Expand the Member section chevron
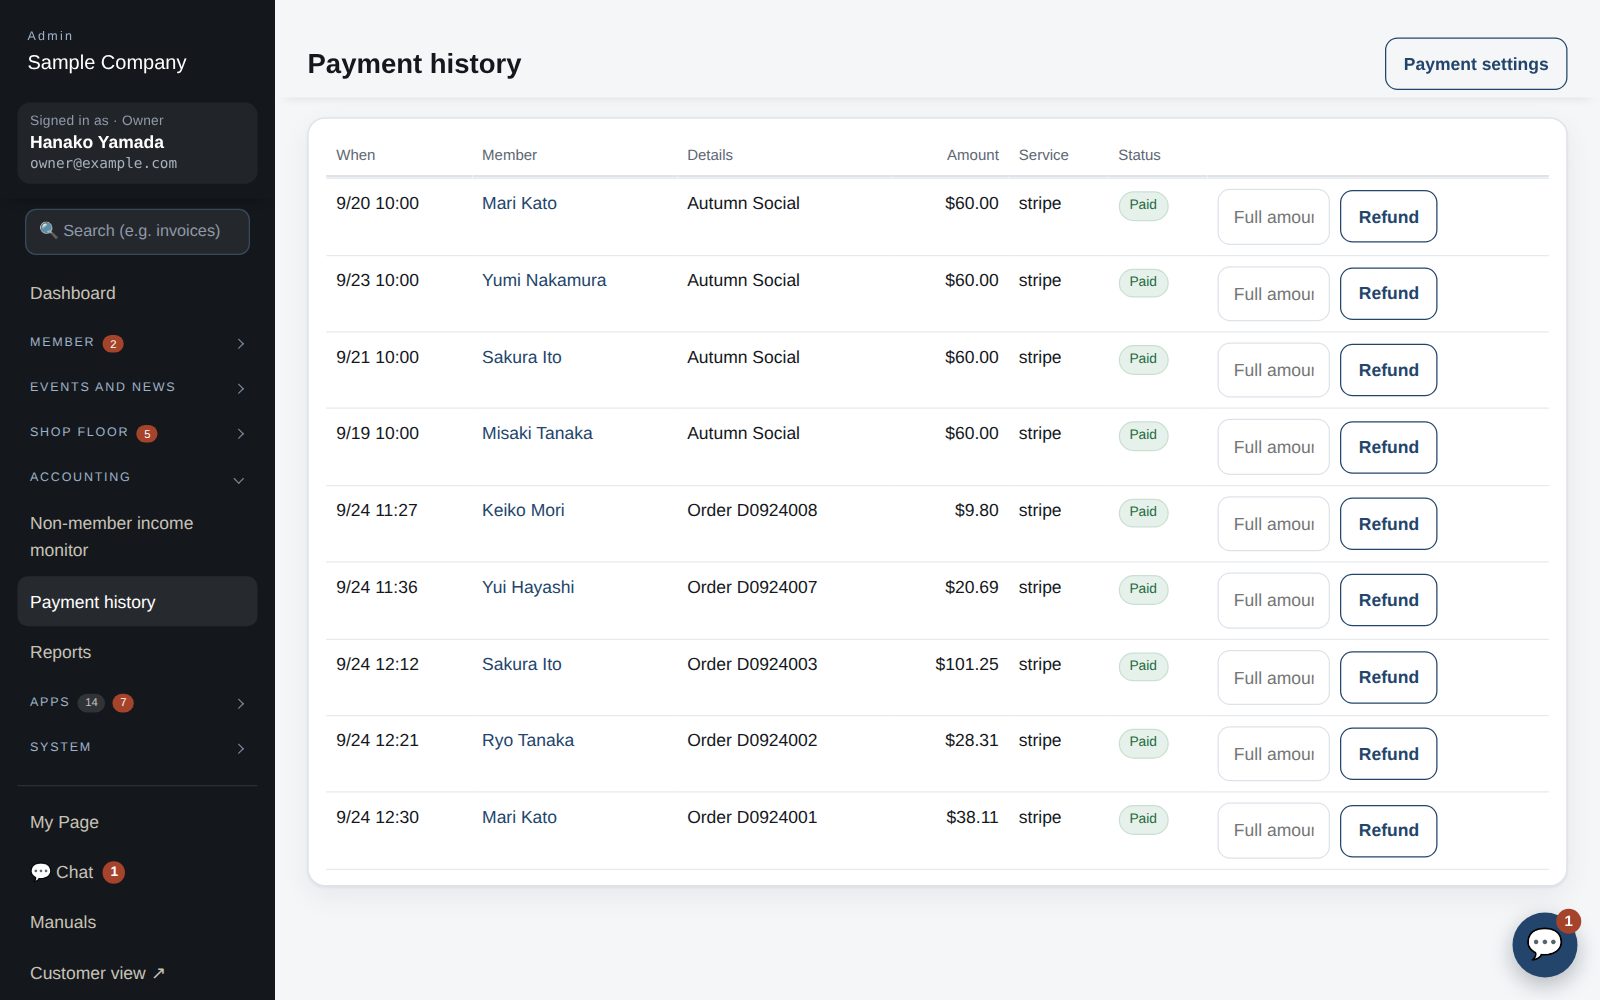1600x1000 pixels. tap(241, 343)
